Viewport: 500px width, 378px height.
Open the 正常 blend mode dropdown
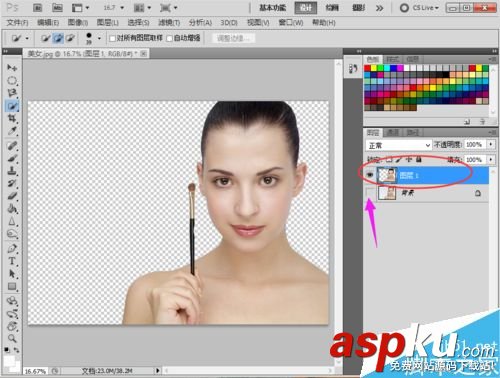(399, 145)
